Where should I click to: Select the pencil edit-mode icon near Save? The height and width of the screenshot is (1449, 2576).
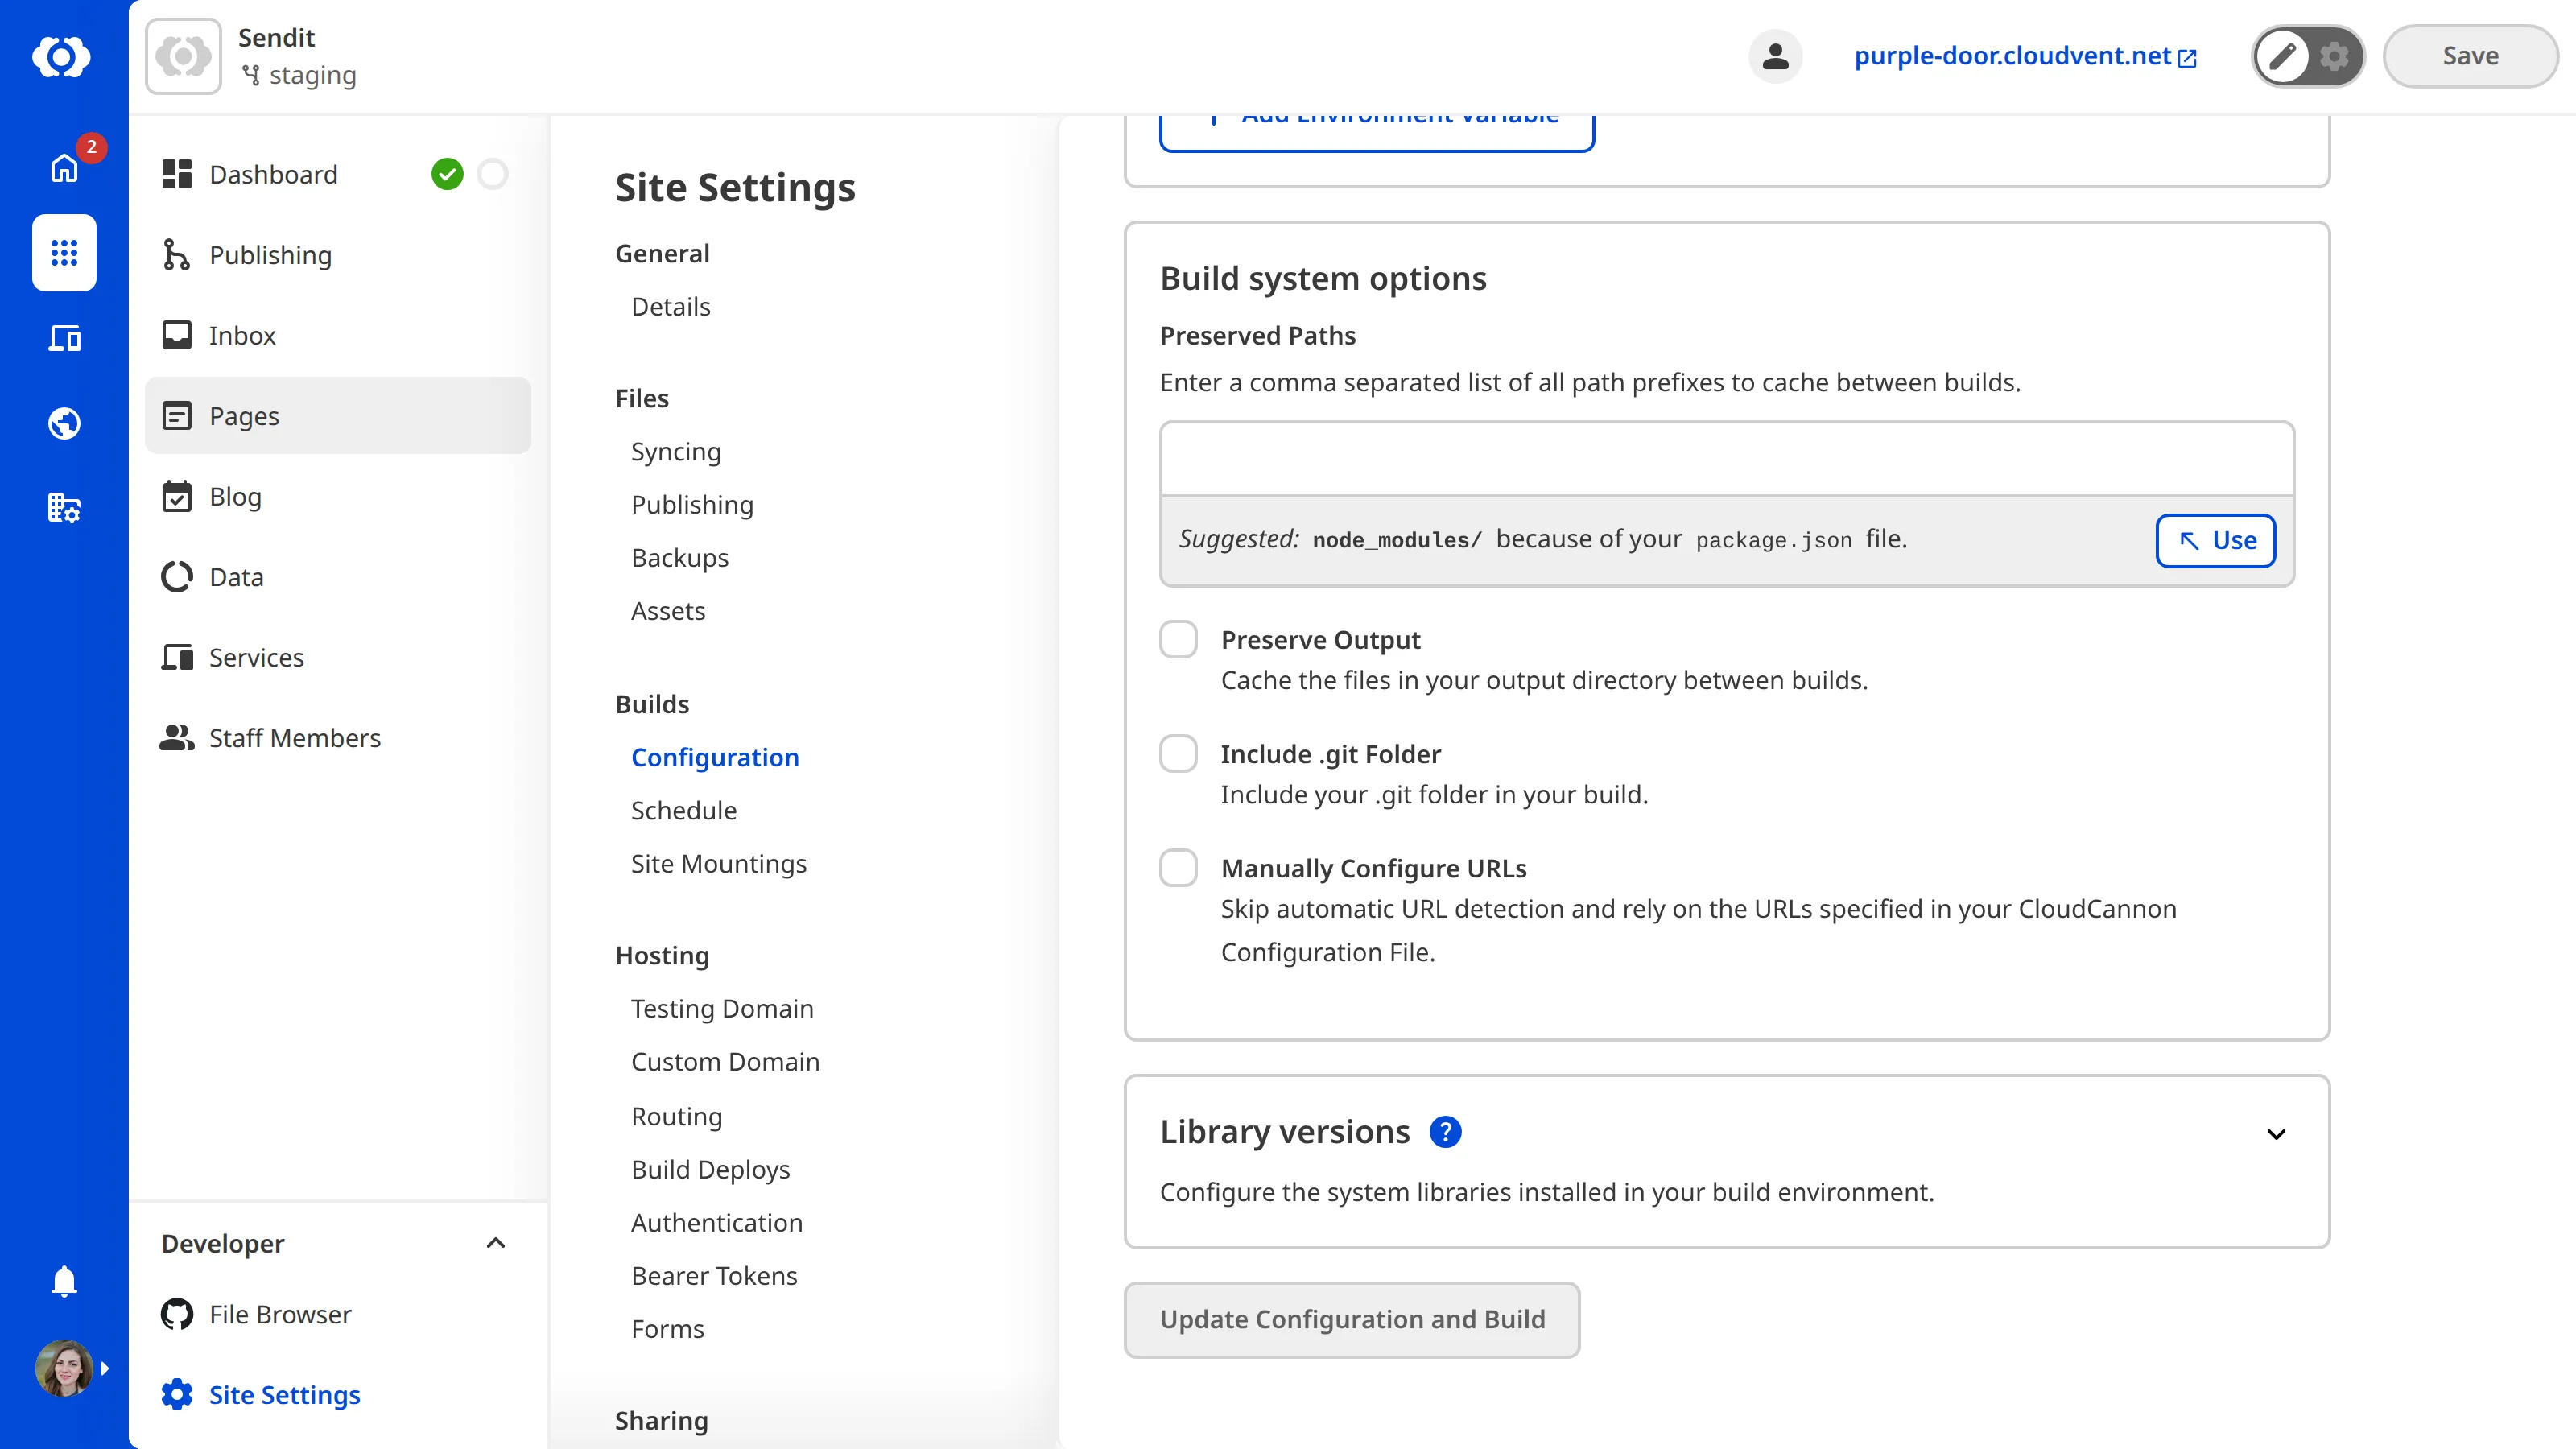pyautogui.click(x=2283, y=56)
